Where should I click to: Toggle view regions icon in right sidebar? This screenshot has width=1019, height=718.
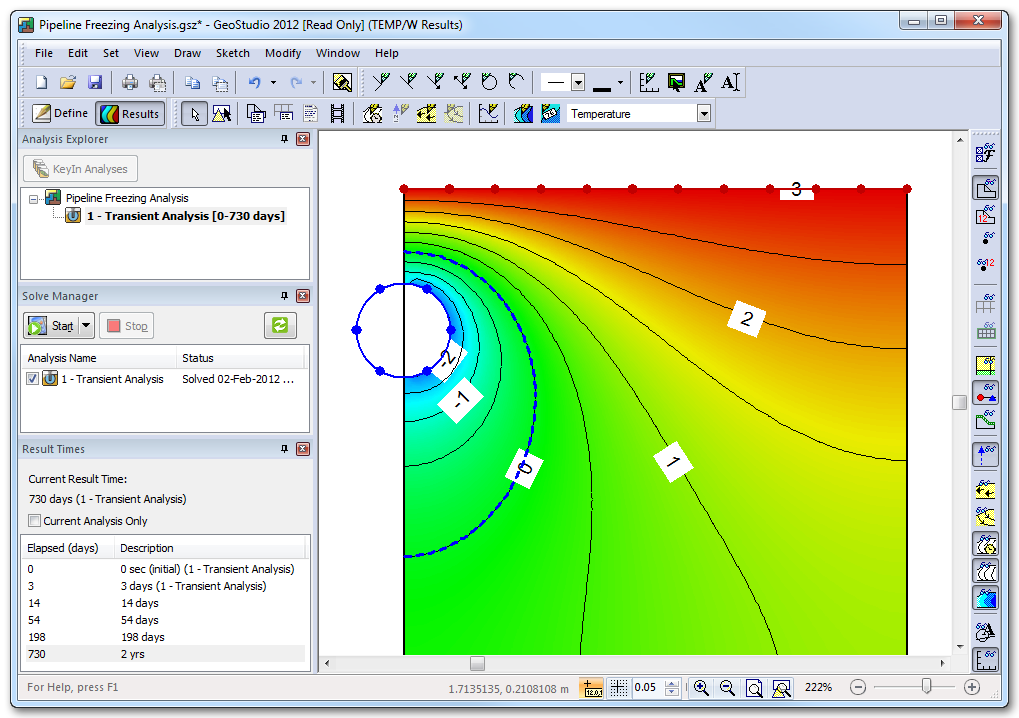(x=985, y=188)
